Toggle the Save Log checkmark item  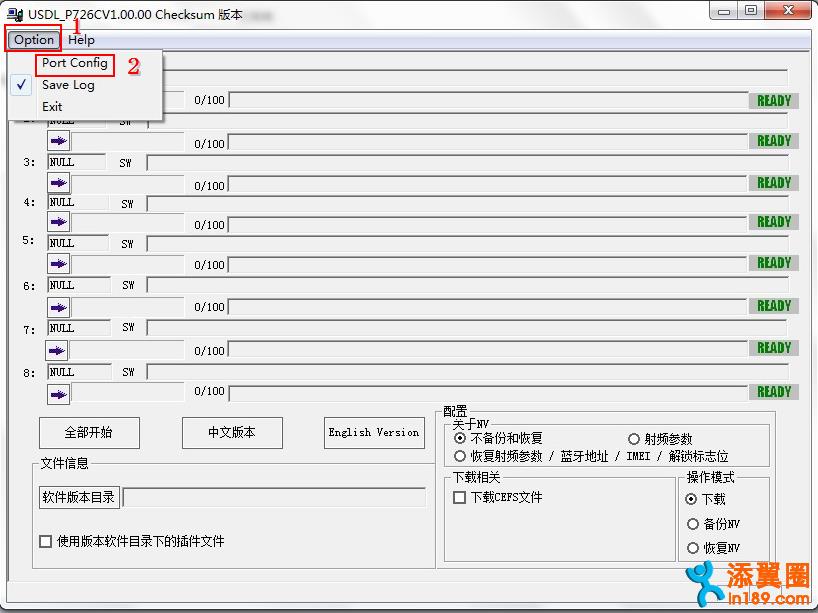point(68,85)
